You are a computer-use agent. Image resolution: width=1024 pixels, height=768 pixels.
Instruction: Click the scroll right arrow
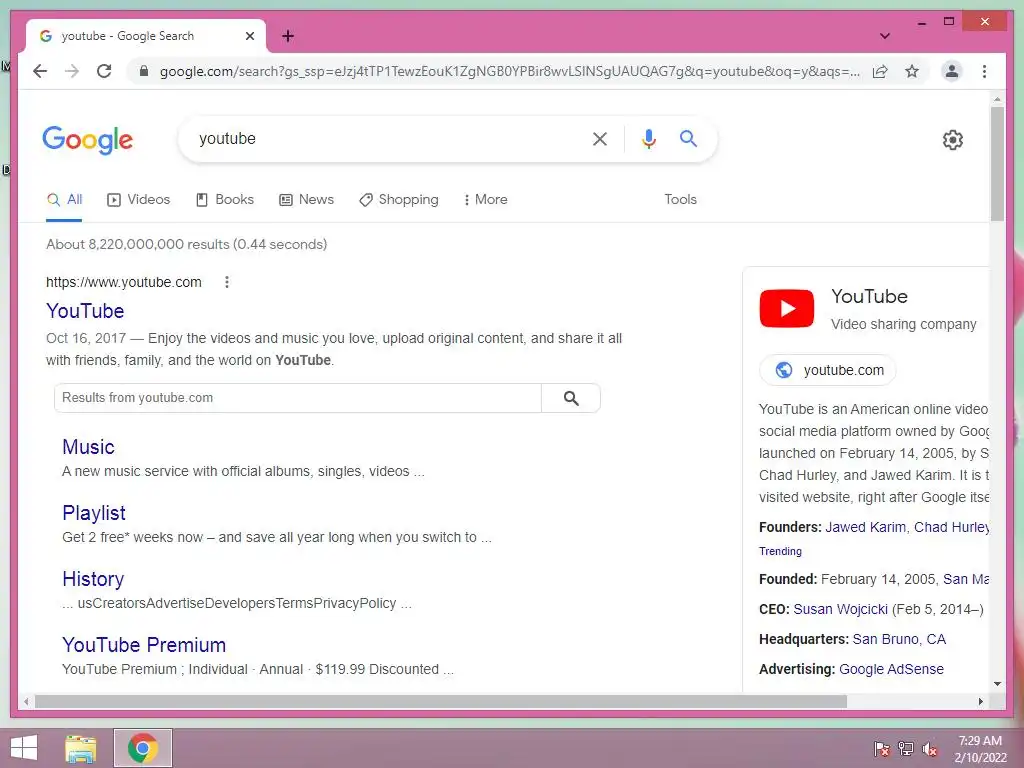click(980, 701)
